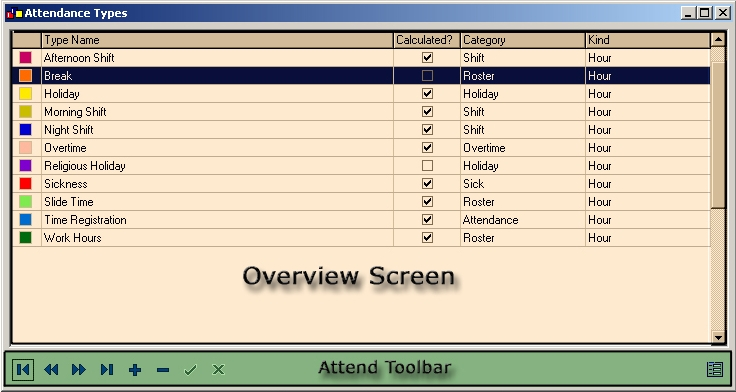736x392 pixels.
Task: Click the yellow swatch of Holiday
Action: pos(25,93)
